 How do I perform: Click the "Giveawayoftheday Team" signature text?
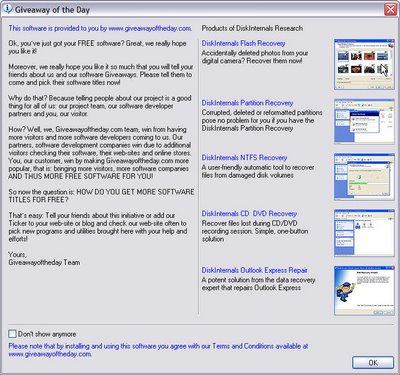click(44, 262)
